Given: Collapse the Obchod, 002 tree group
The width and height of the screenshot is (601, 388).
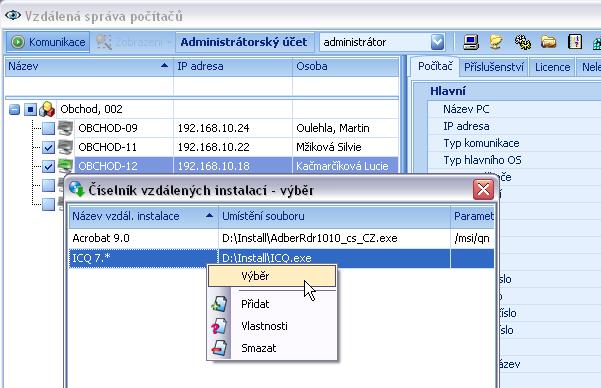Looking at the screenshot, I should coord(14,110).
